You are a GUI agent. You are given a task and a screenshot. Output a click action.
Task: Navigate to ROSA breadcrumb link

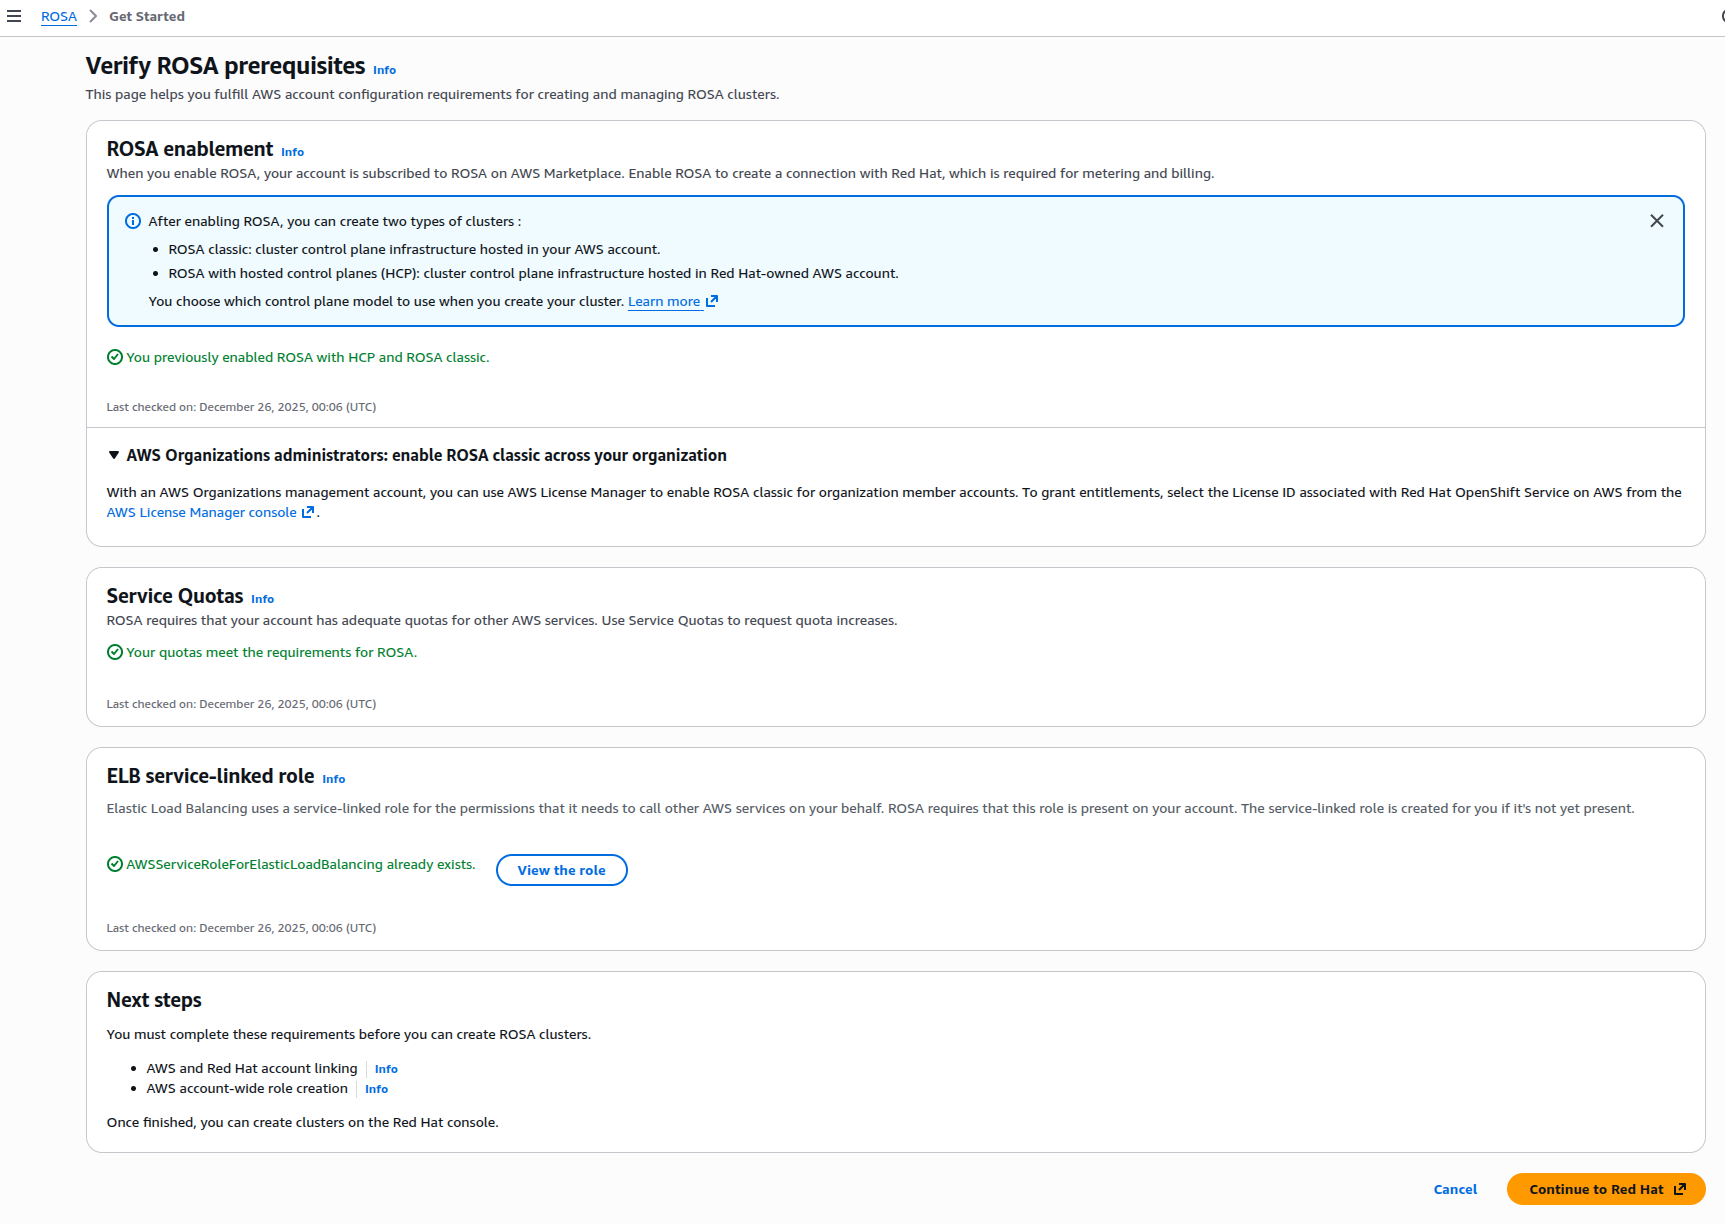click(59, 16)
